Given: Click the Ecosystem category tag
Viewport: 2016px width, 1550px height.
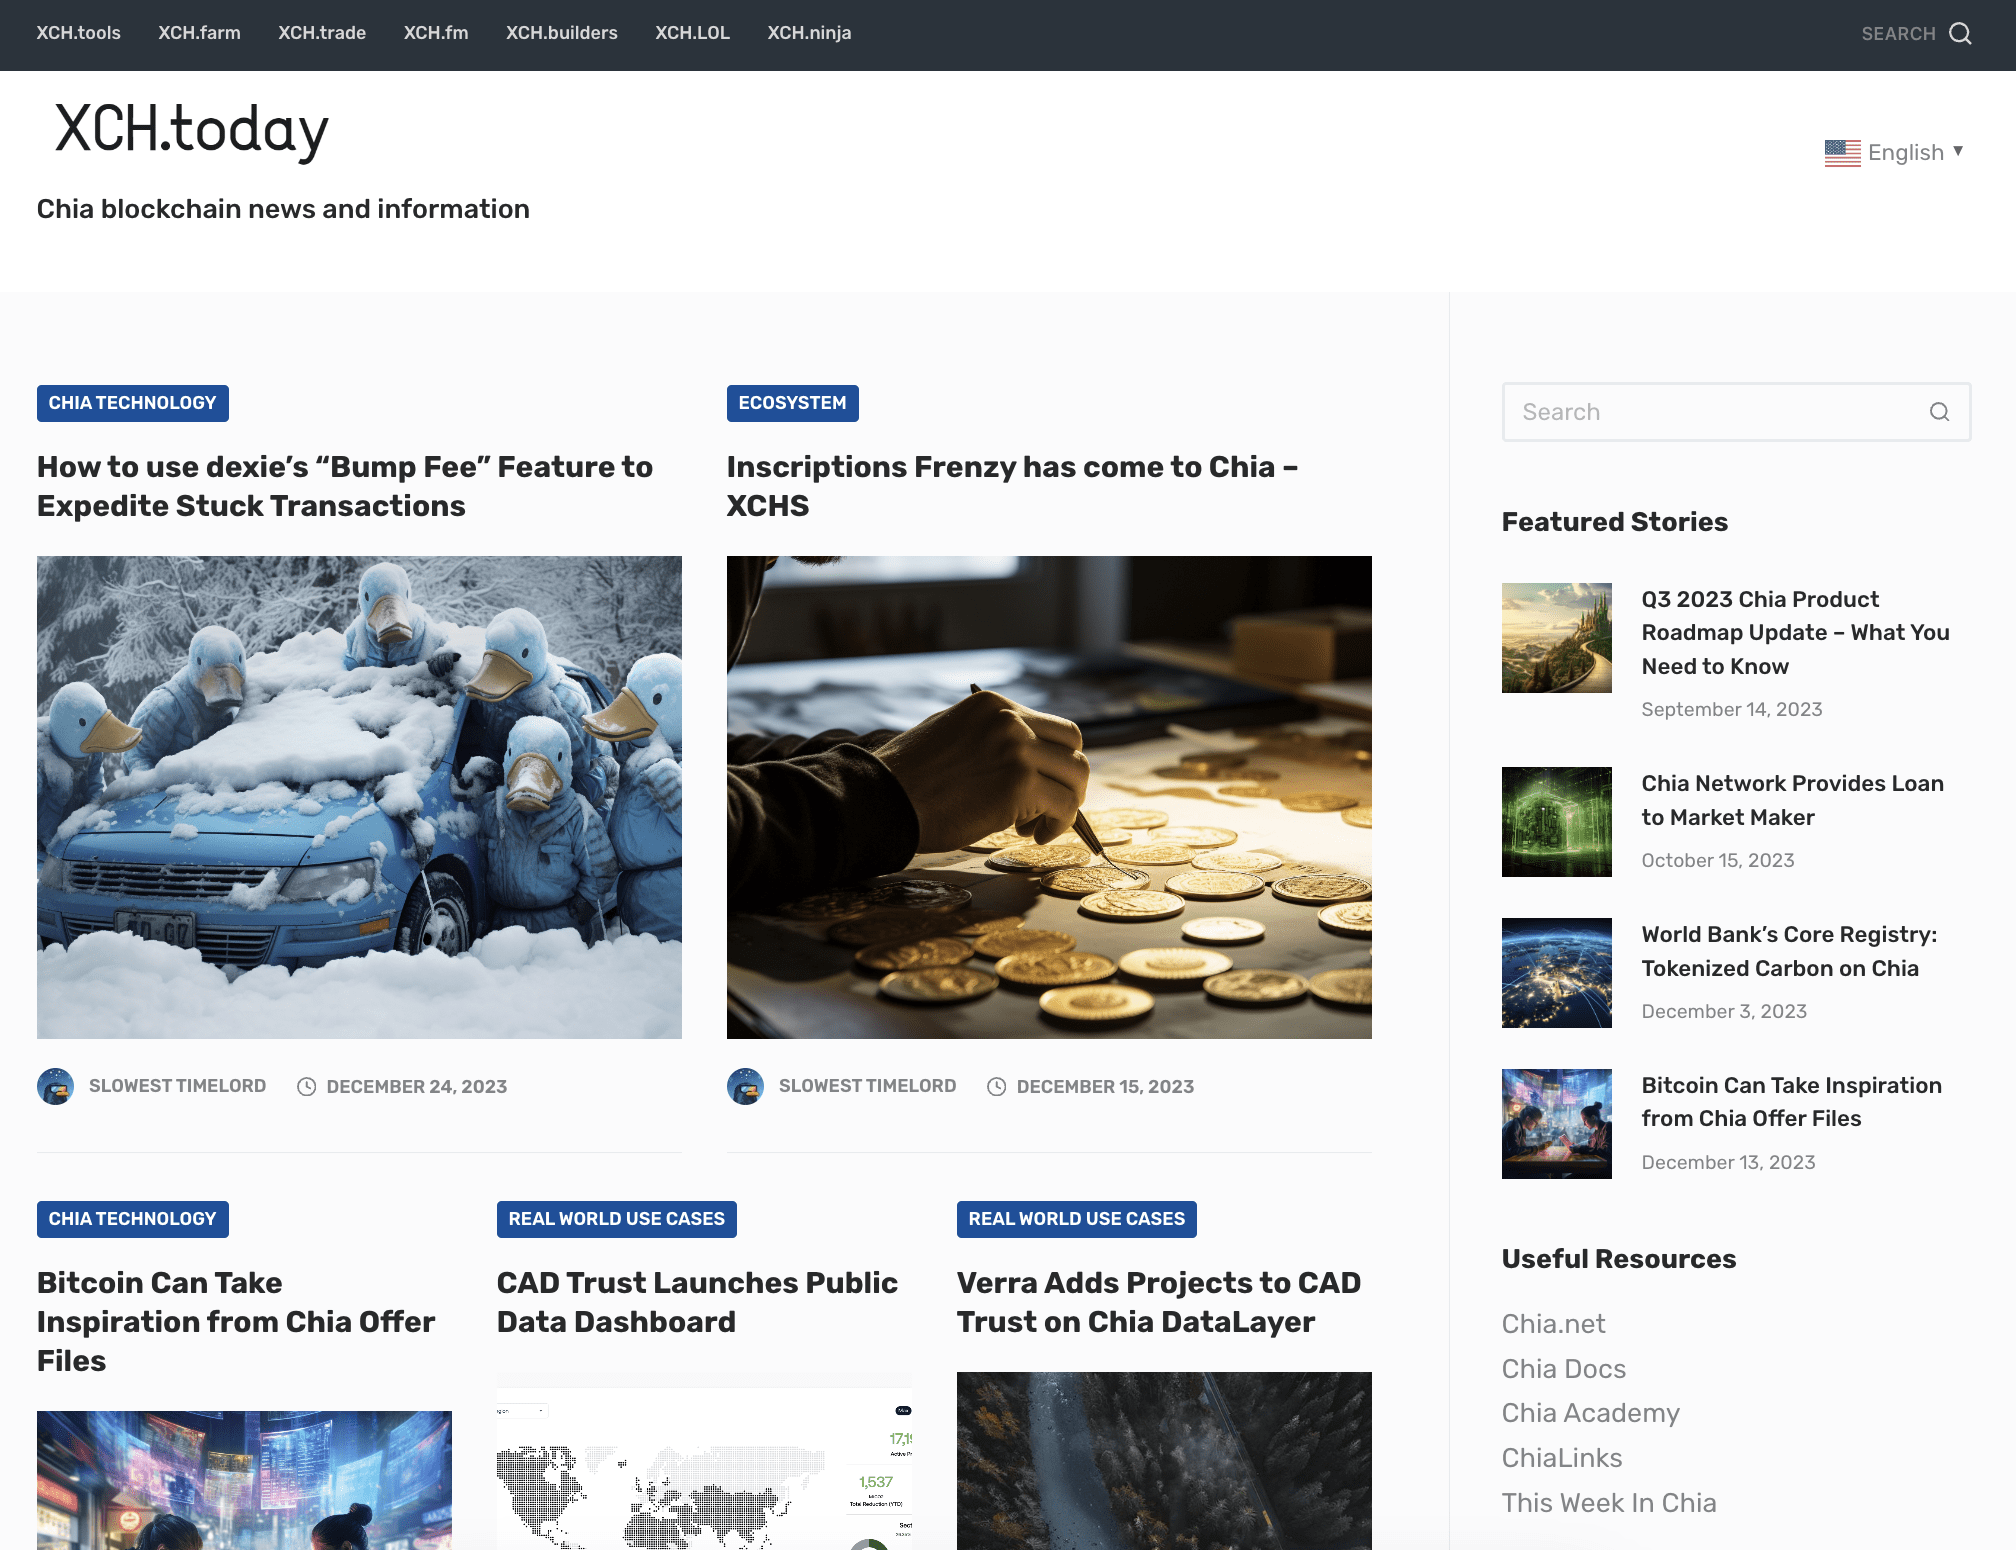Looking at the screenshot, I should tap(792, 403).
